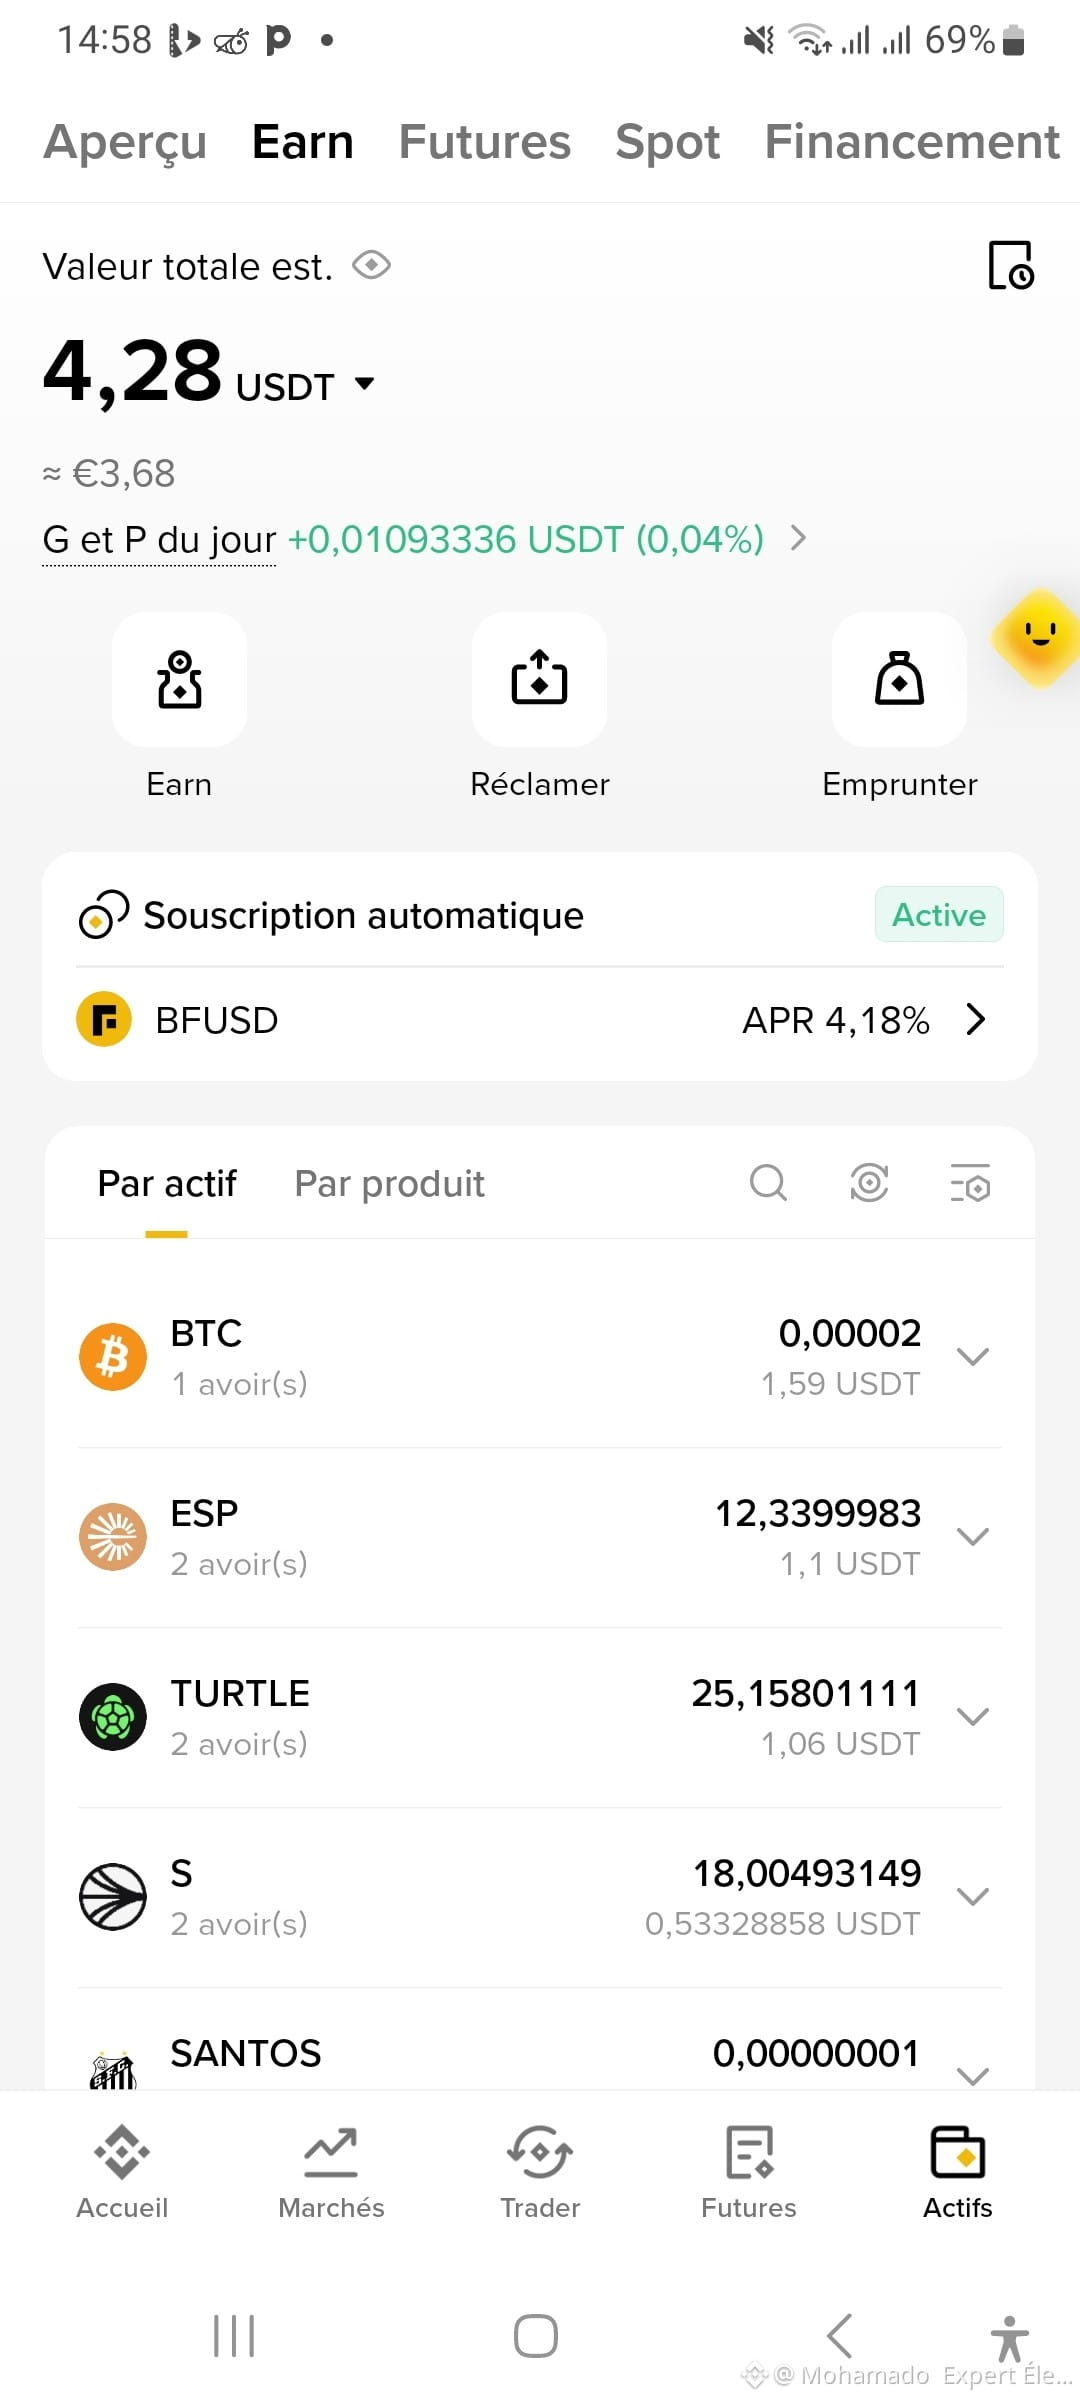Image resolution: width=1080 pixels, height=2400 pixels.
Task: Open BFUSD APR 4,18% details
Action: (540, 1020)
